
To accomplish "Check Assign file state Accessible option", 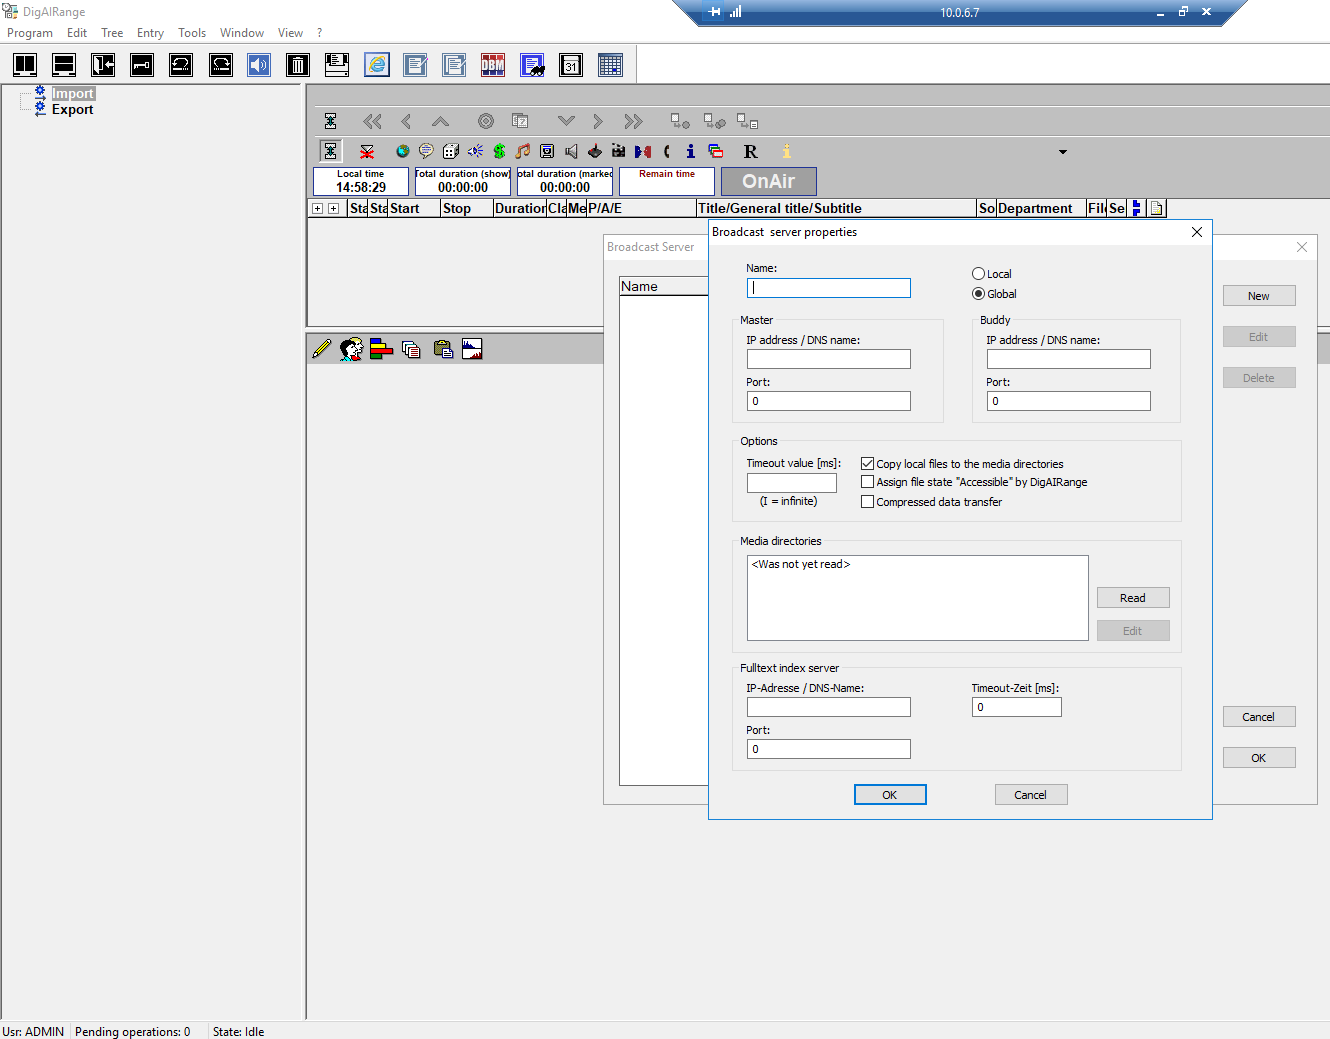I will [x=867, y=482].
